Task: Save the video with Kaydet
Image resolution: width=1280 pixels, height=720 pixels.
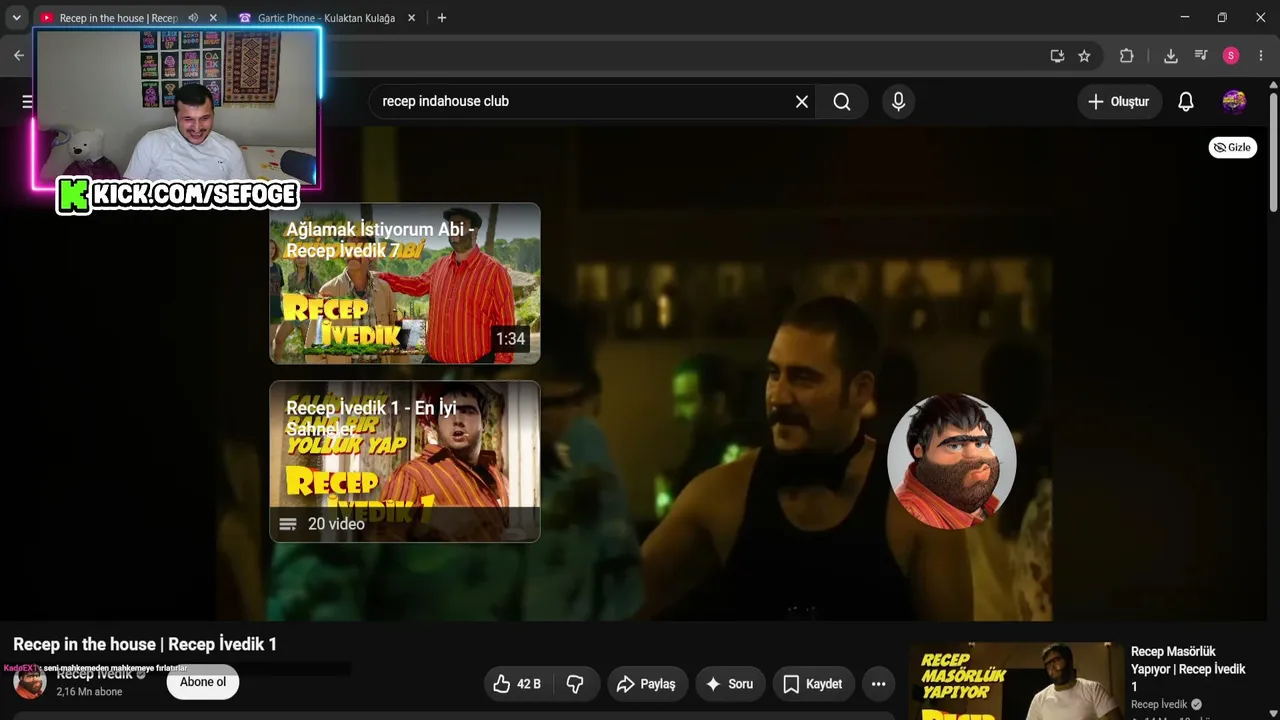Action: click(812, 684)
